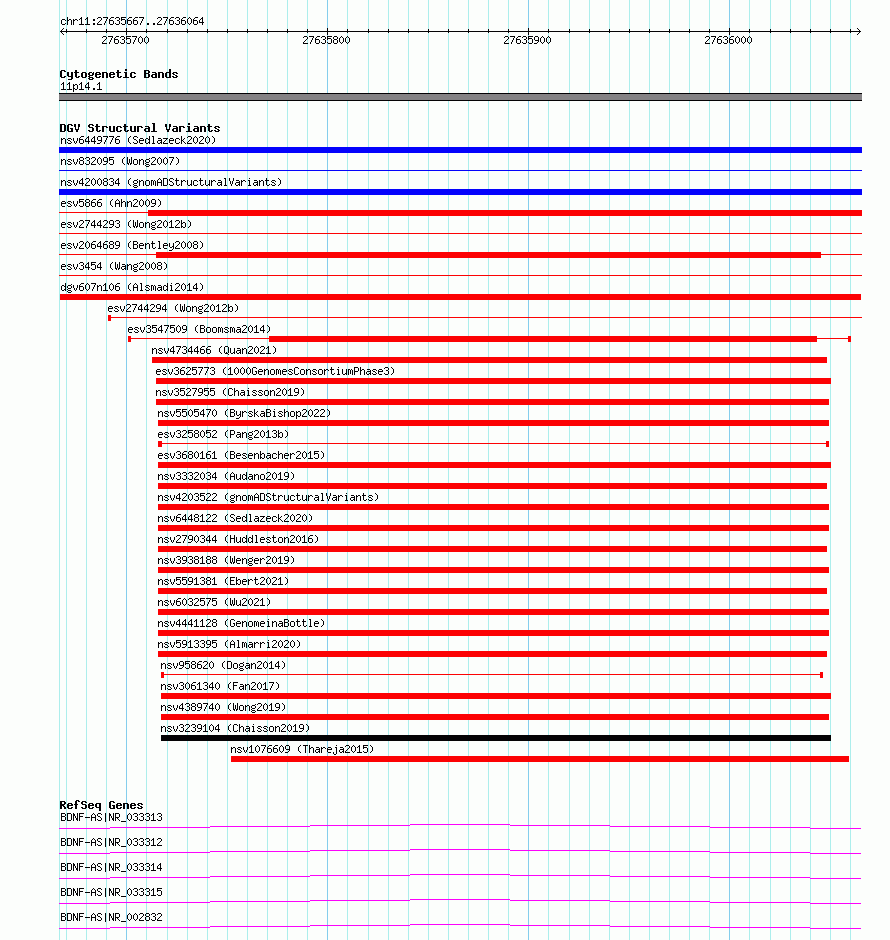This screenshot has width=890, height=940.
Task: Open the nsv4200834 (gnomADStructuralVariants) label
Action: pyautogui.click(x=171, y=182)
